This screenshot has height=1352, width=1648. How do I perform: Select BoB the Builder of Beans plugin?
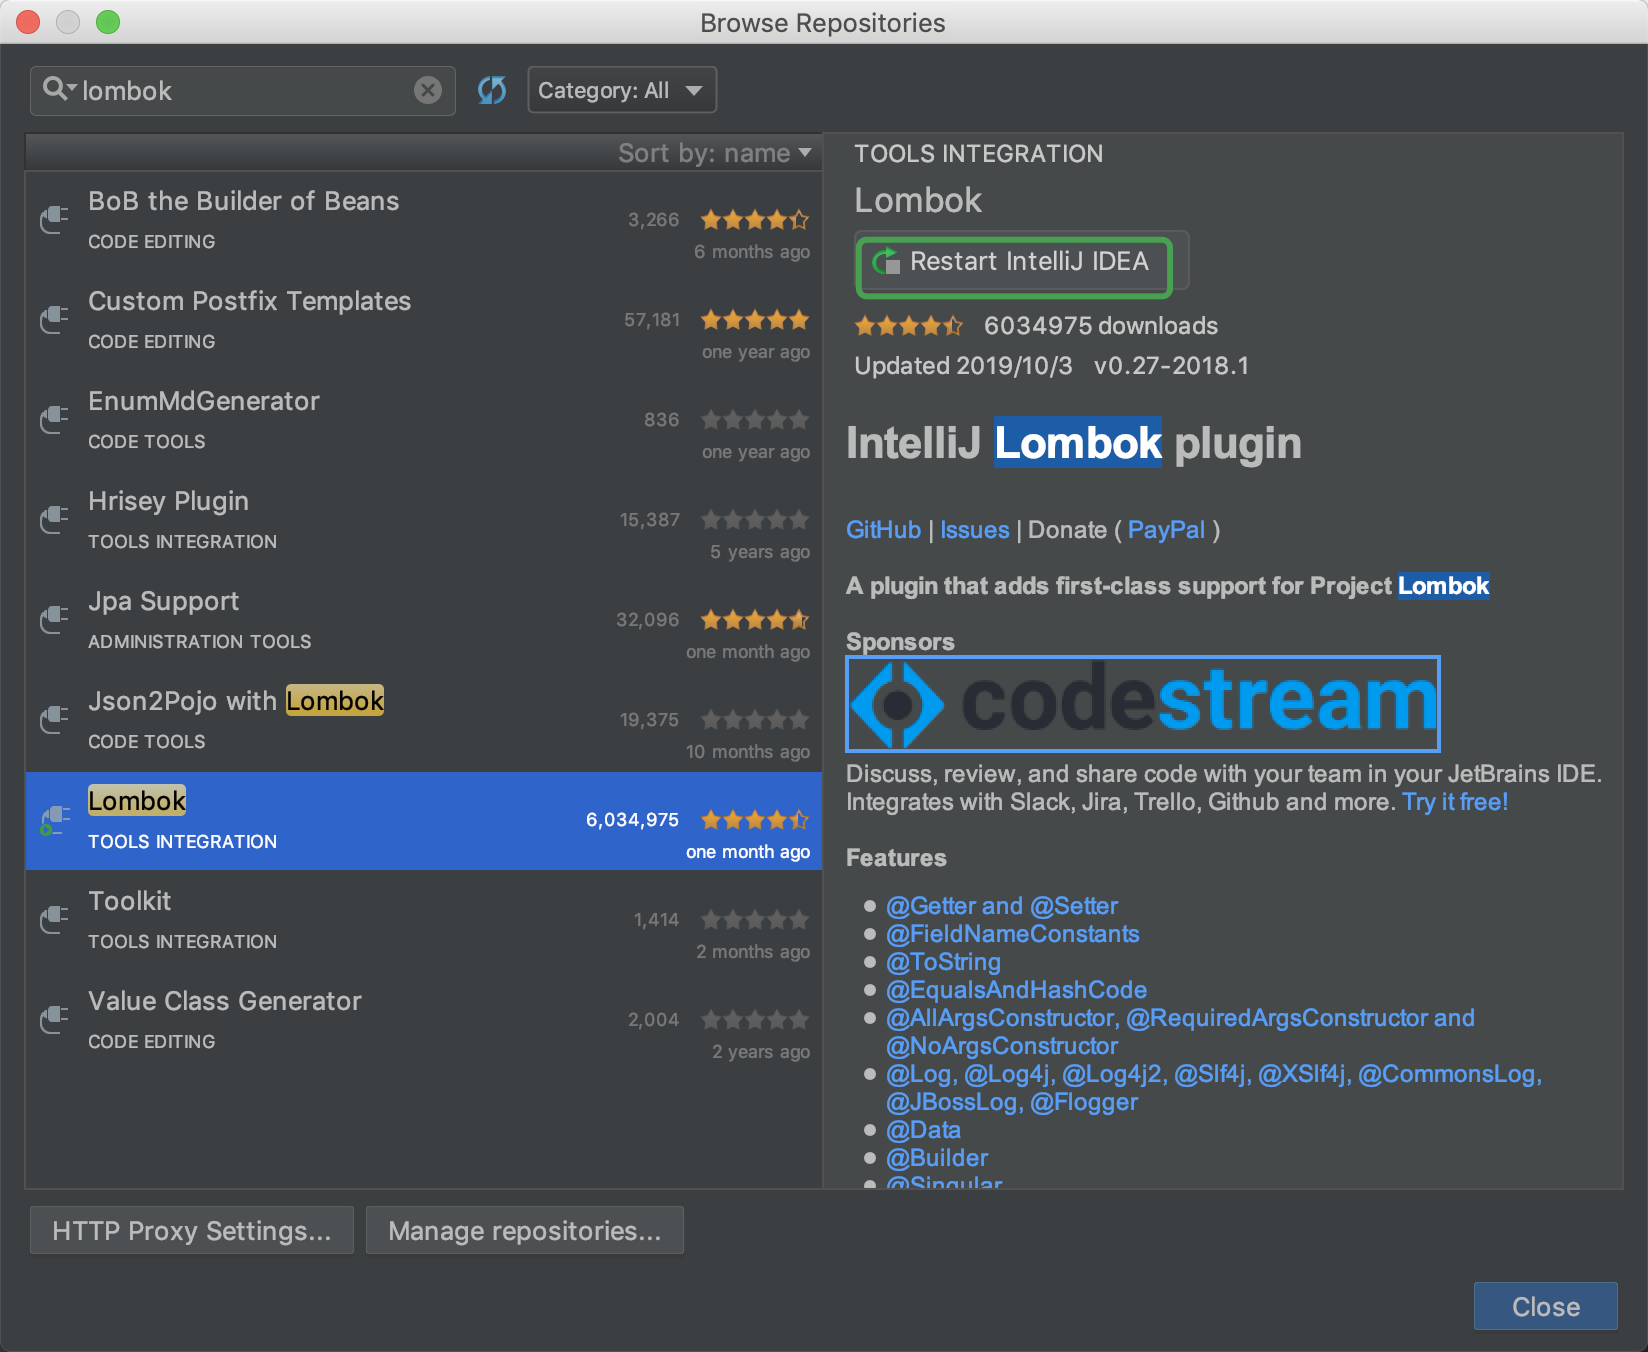pyautogui.click(x=423, y=221)
